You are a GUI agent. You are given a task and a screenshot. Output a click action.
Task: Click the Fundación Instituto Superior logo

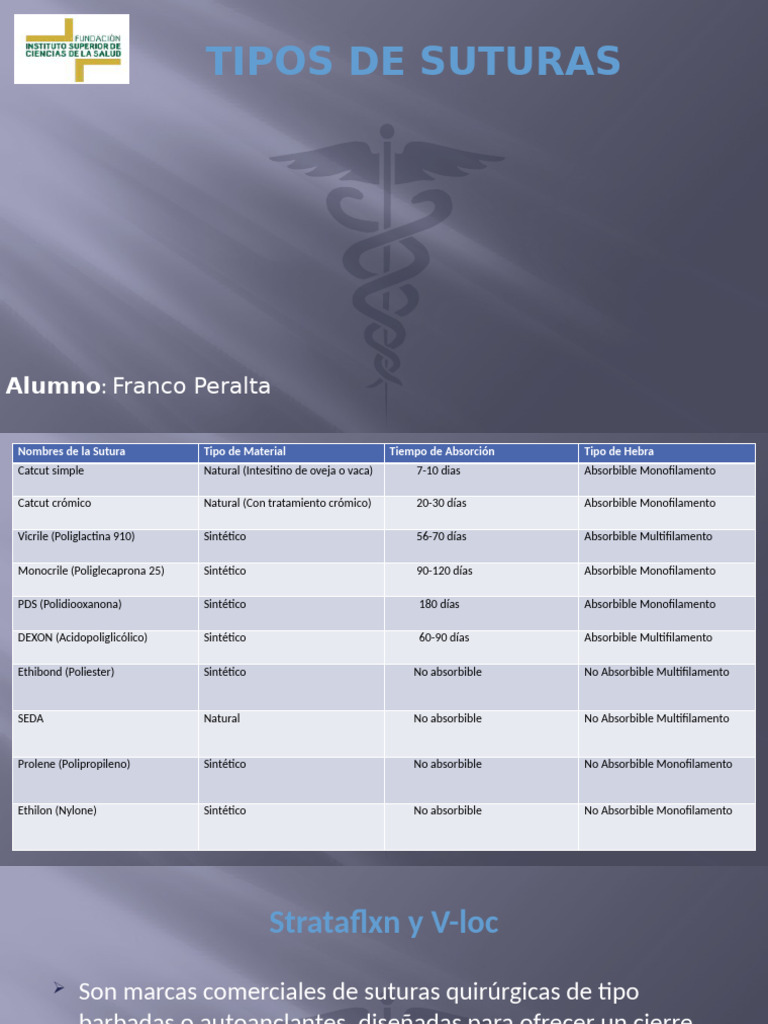pos(71,49)
